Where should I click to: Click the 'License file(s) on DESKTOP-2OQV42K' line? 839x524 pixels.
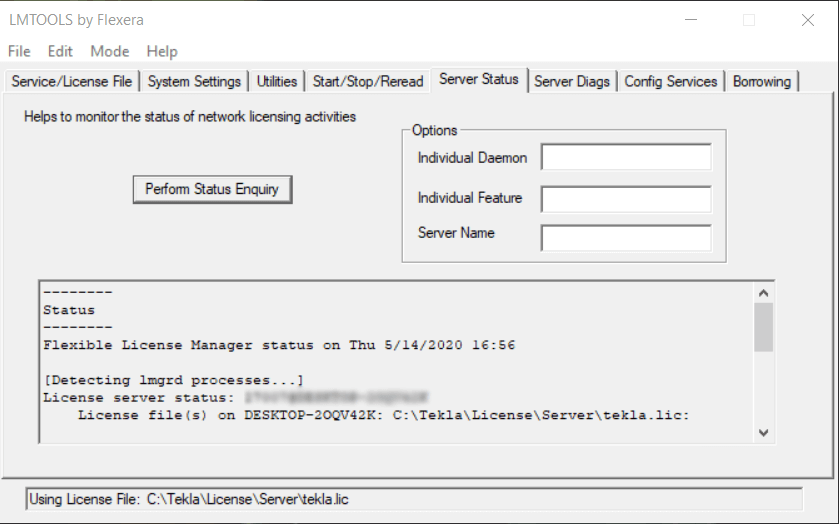[x=384, y=415]
